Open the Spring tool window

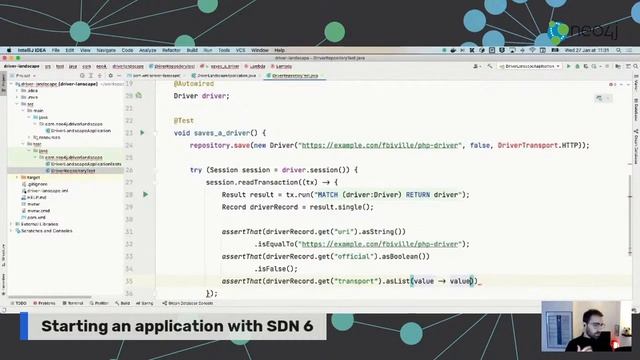coord(145,303)
